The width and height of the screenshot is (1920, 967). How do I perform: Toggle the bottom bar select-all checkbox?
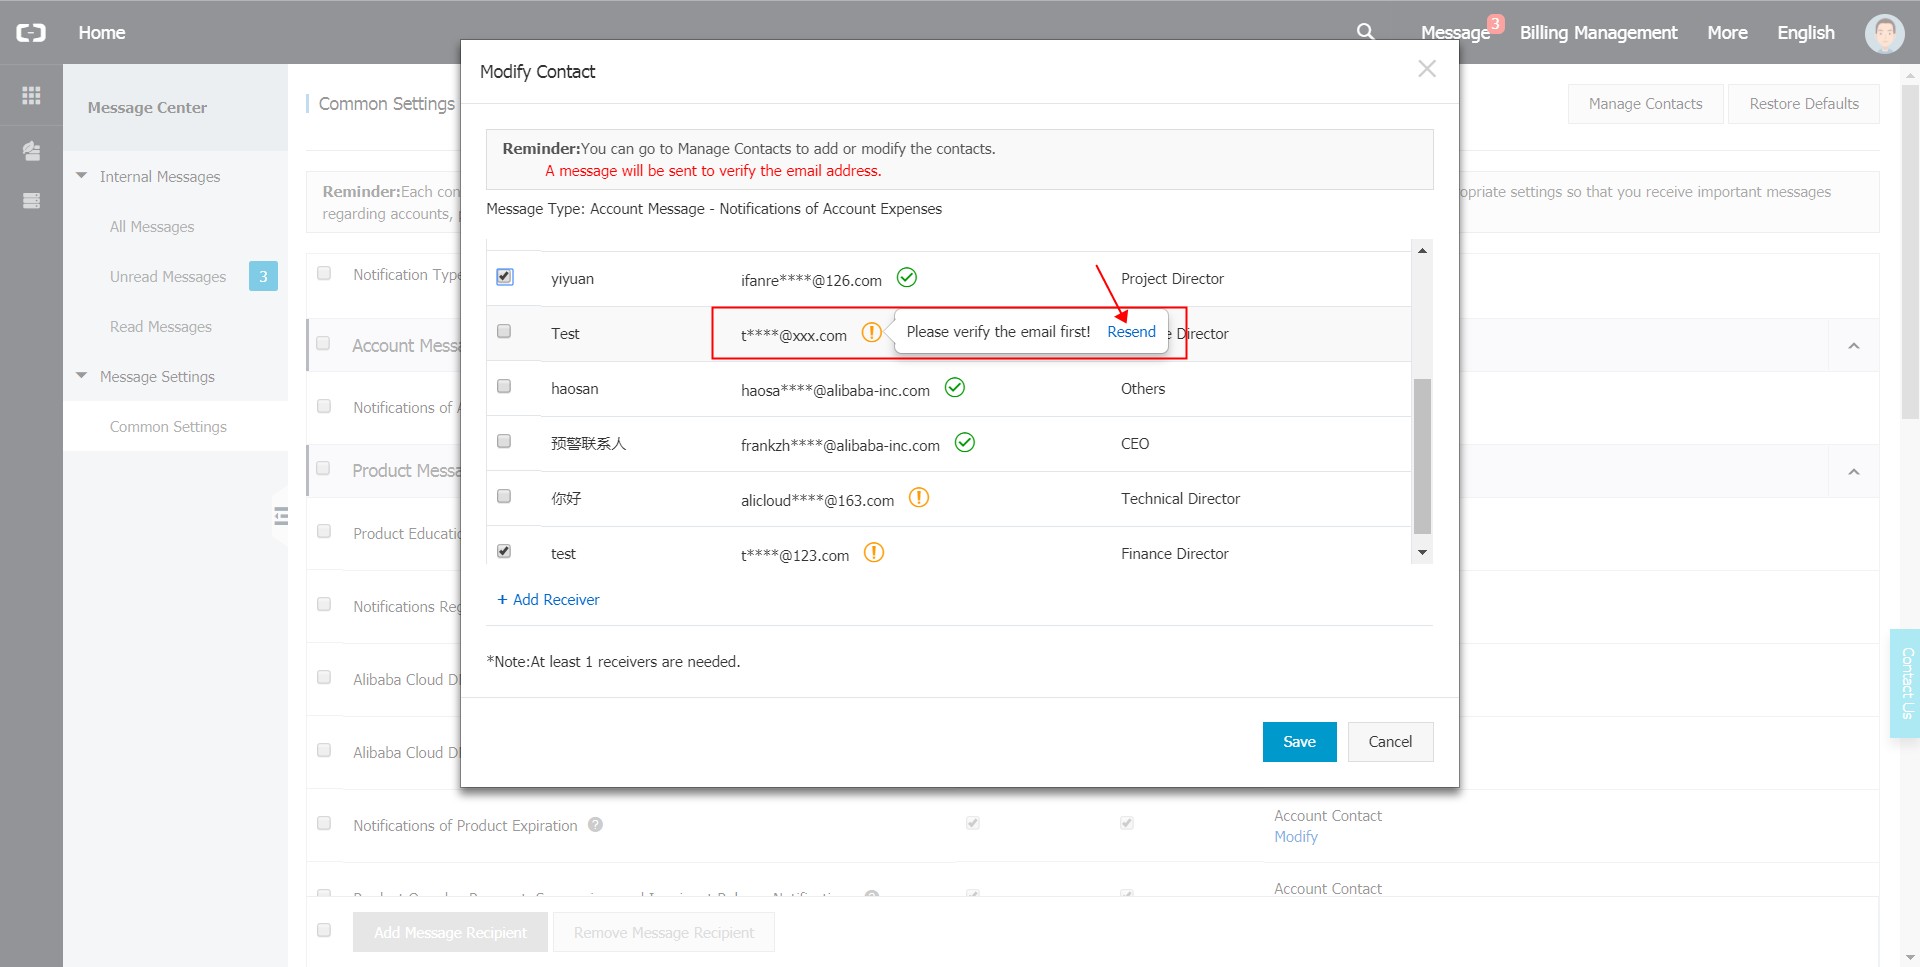click(324, 930)
